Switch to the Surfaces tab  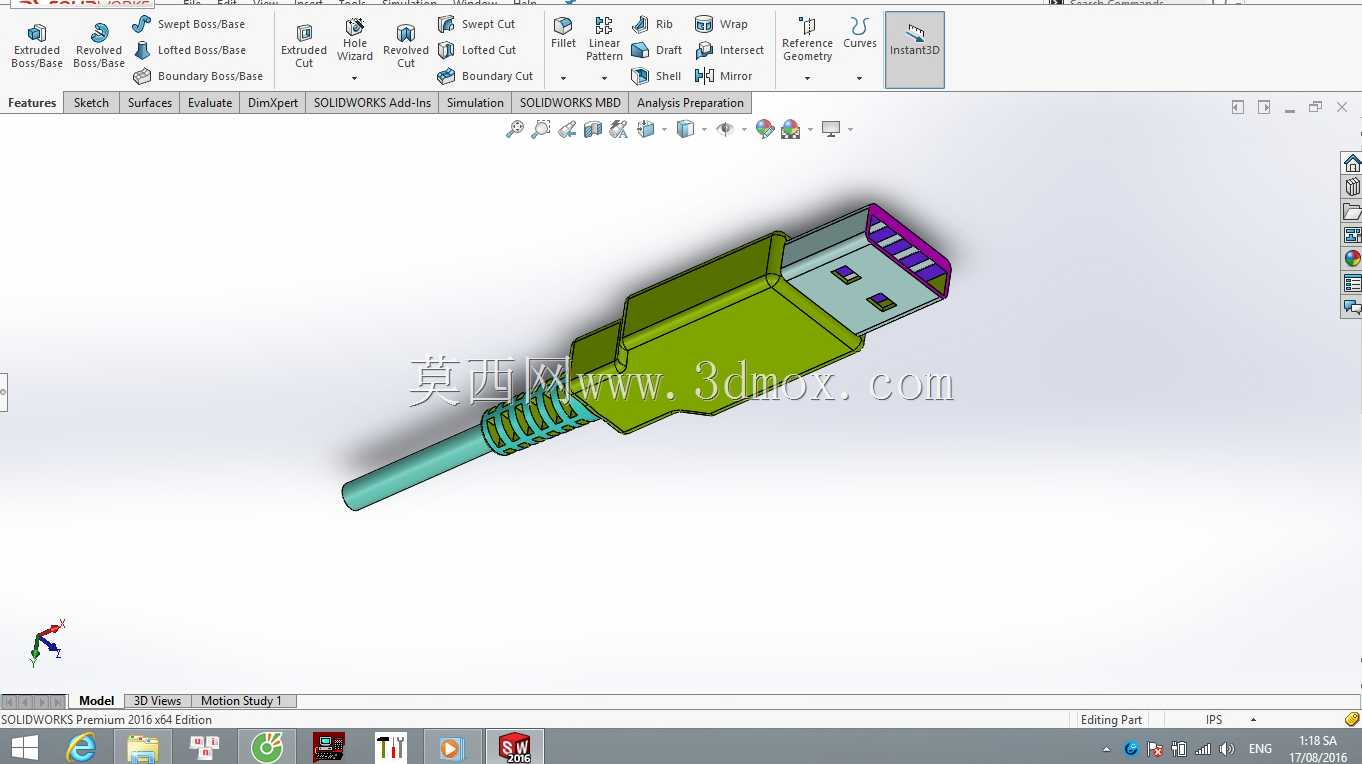pyautogui.click(x=150, y=103)
